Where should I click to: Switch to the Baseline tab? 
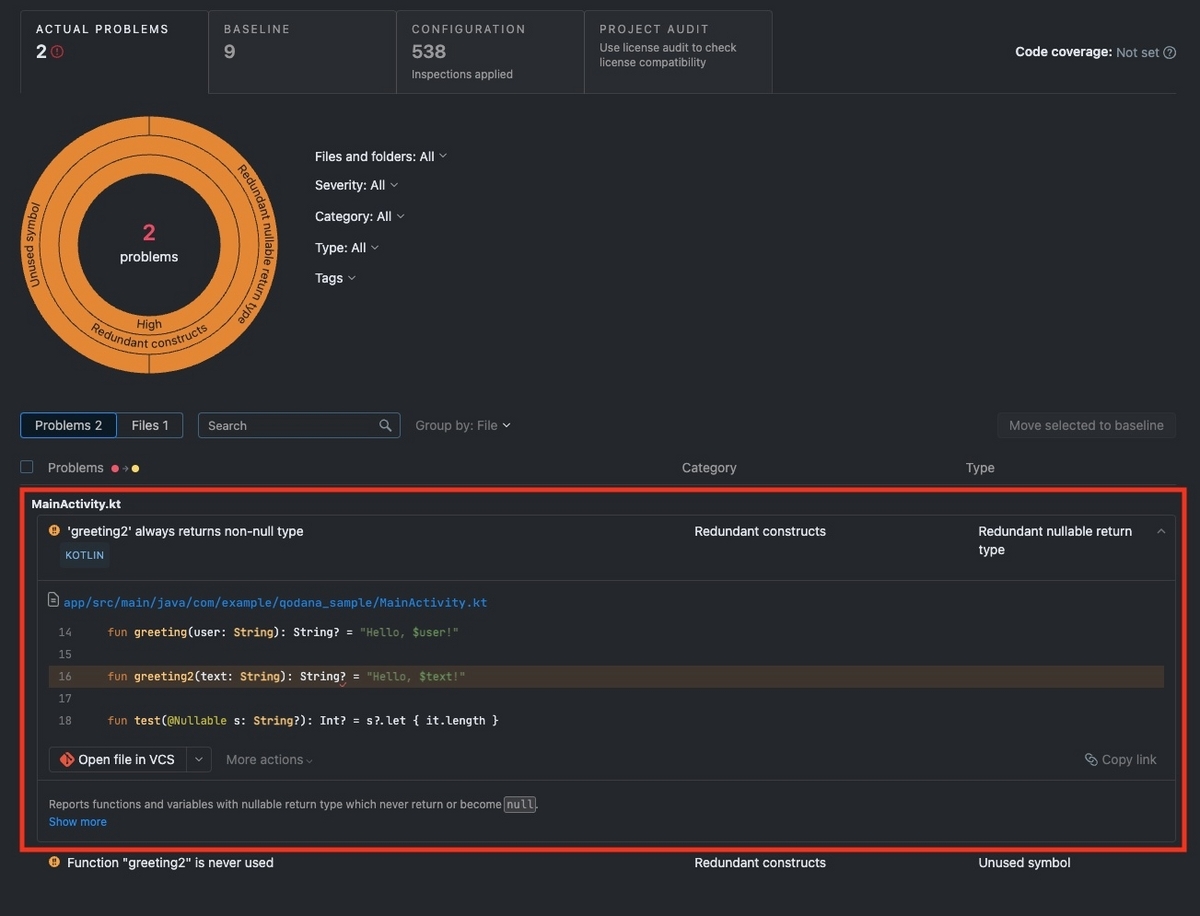coord(302,52)
